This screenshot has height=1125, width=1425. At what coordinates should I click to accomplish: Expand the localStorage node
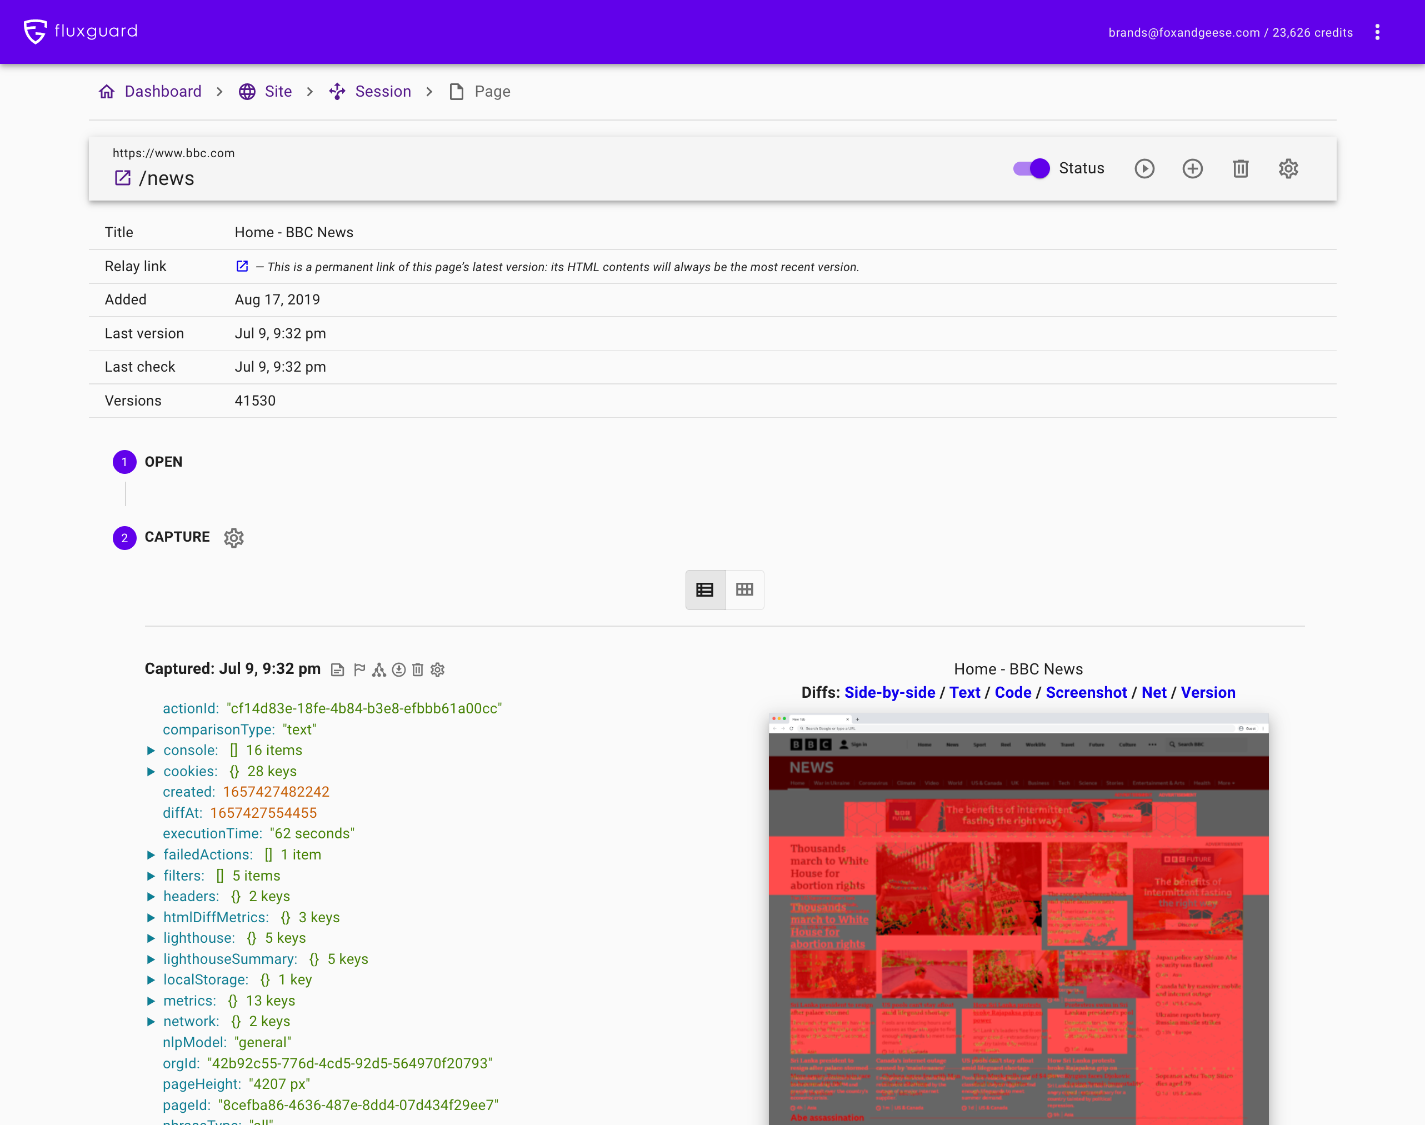151,980
